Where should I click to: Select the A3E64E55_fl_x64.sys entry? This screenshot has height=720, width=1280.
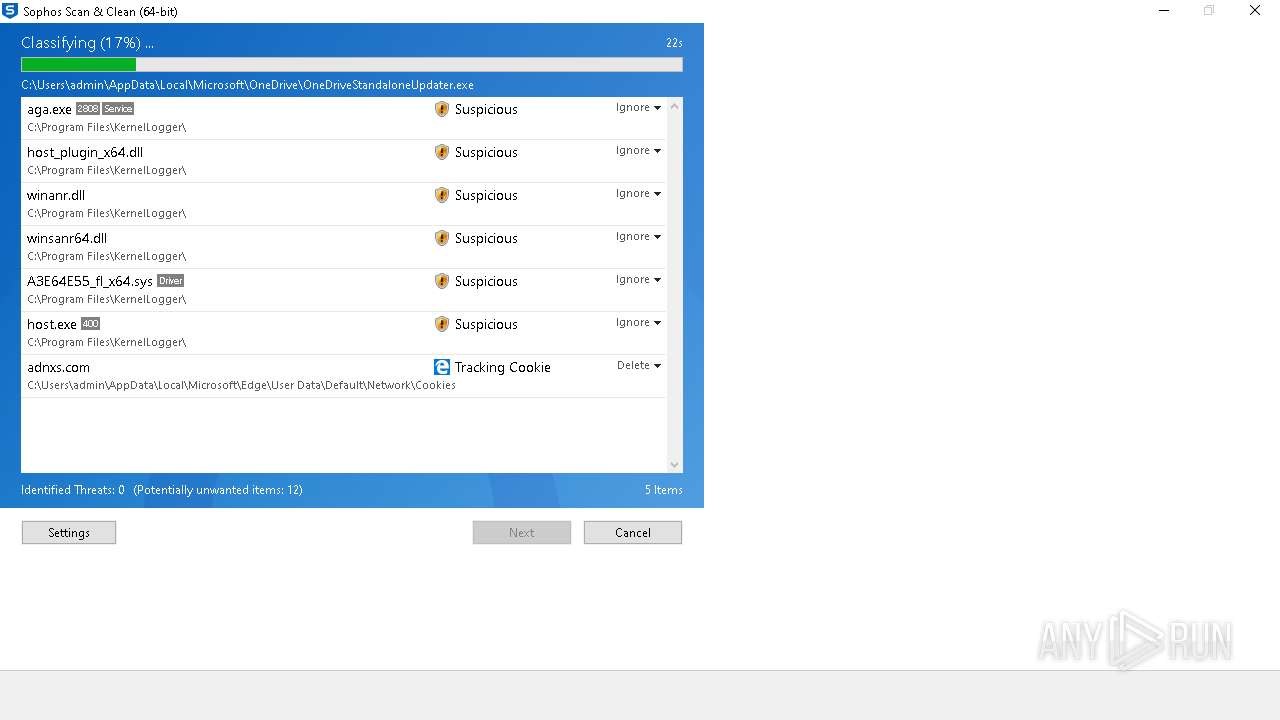344,290
